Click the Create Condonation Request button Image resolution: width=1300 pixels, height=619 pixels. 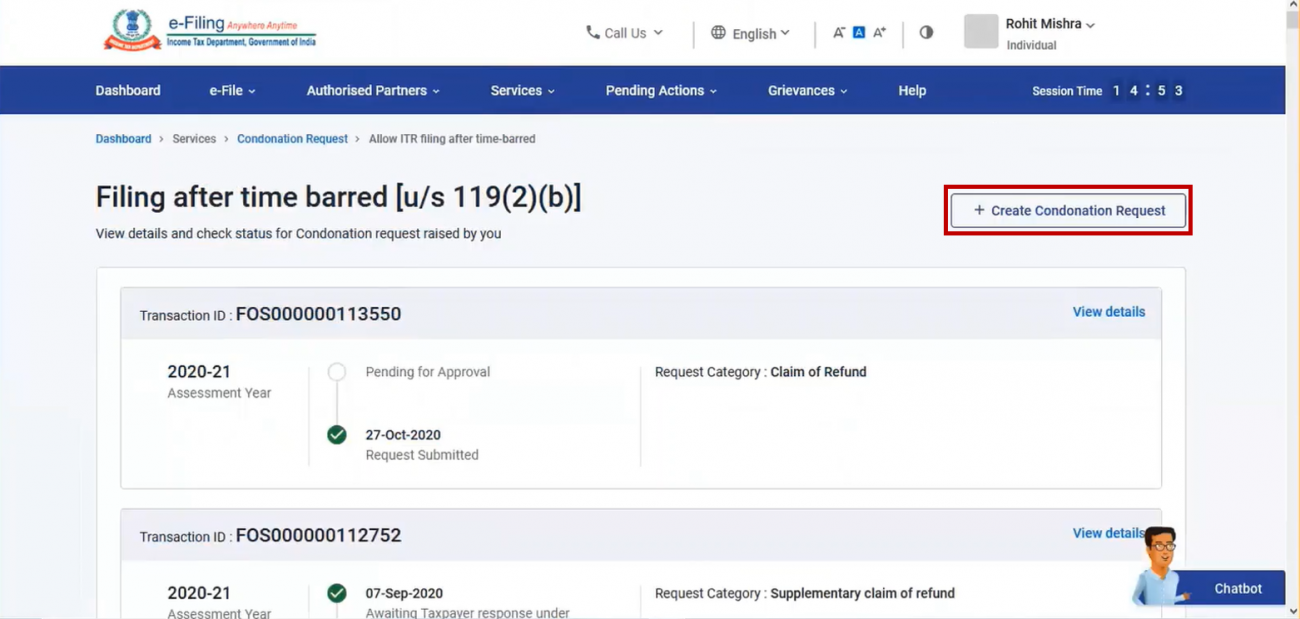coord(1068,211)
